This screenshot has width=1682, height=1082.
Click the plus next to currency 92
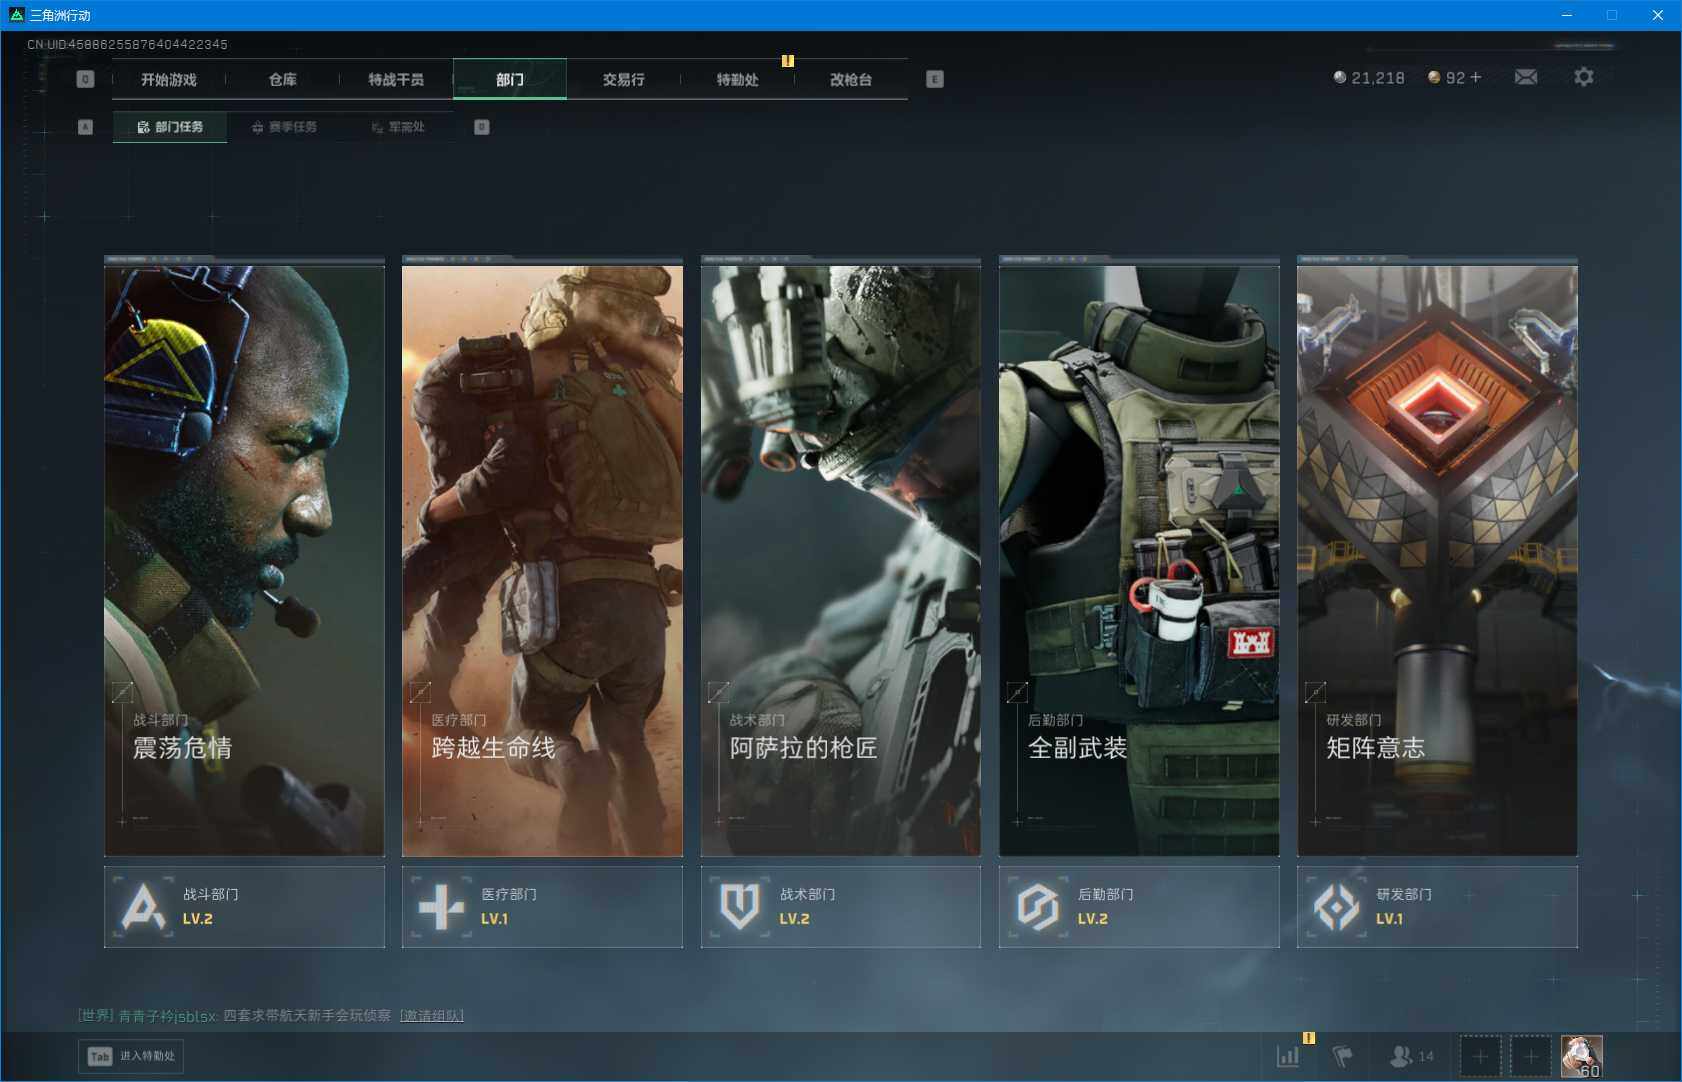pos(1476,77)
